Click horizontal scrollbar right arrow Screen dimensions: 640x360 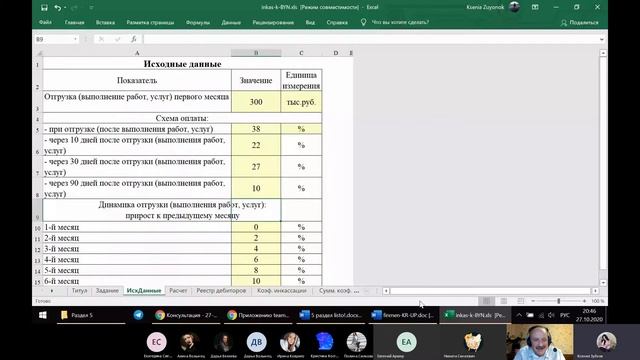point(595,291)
